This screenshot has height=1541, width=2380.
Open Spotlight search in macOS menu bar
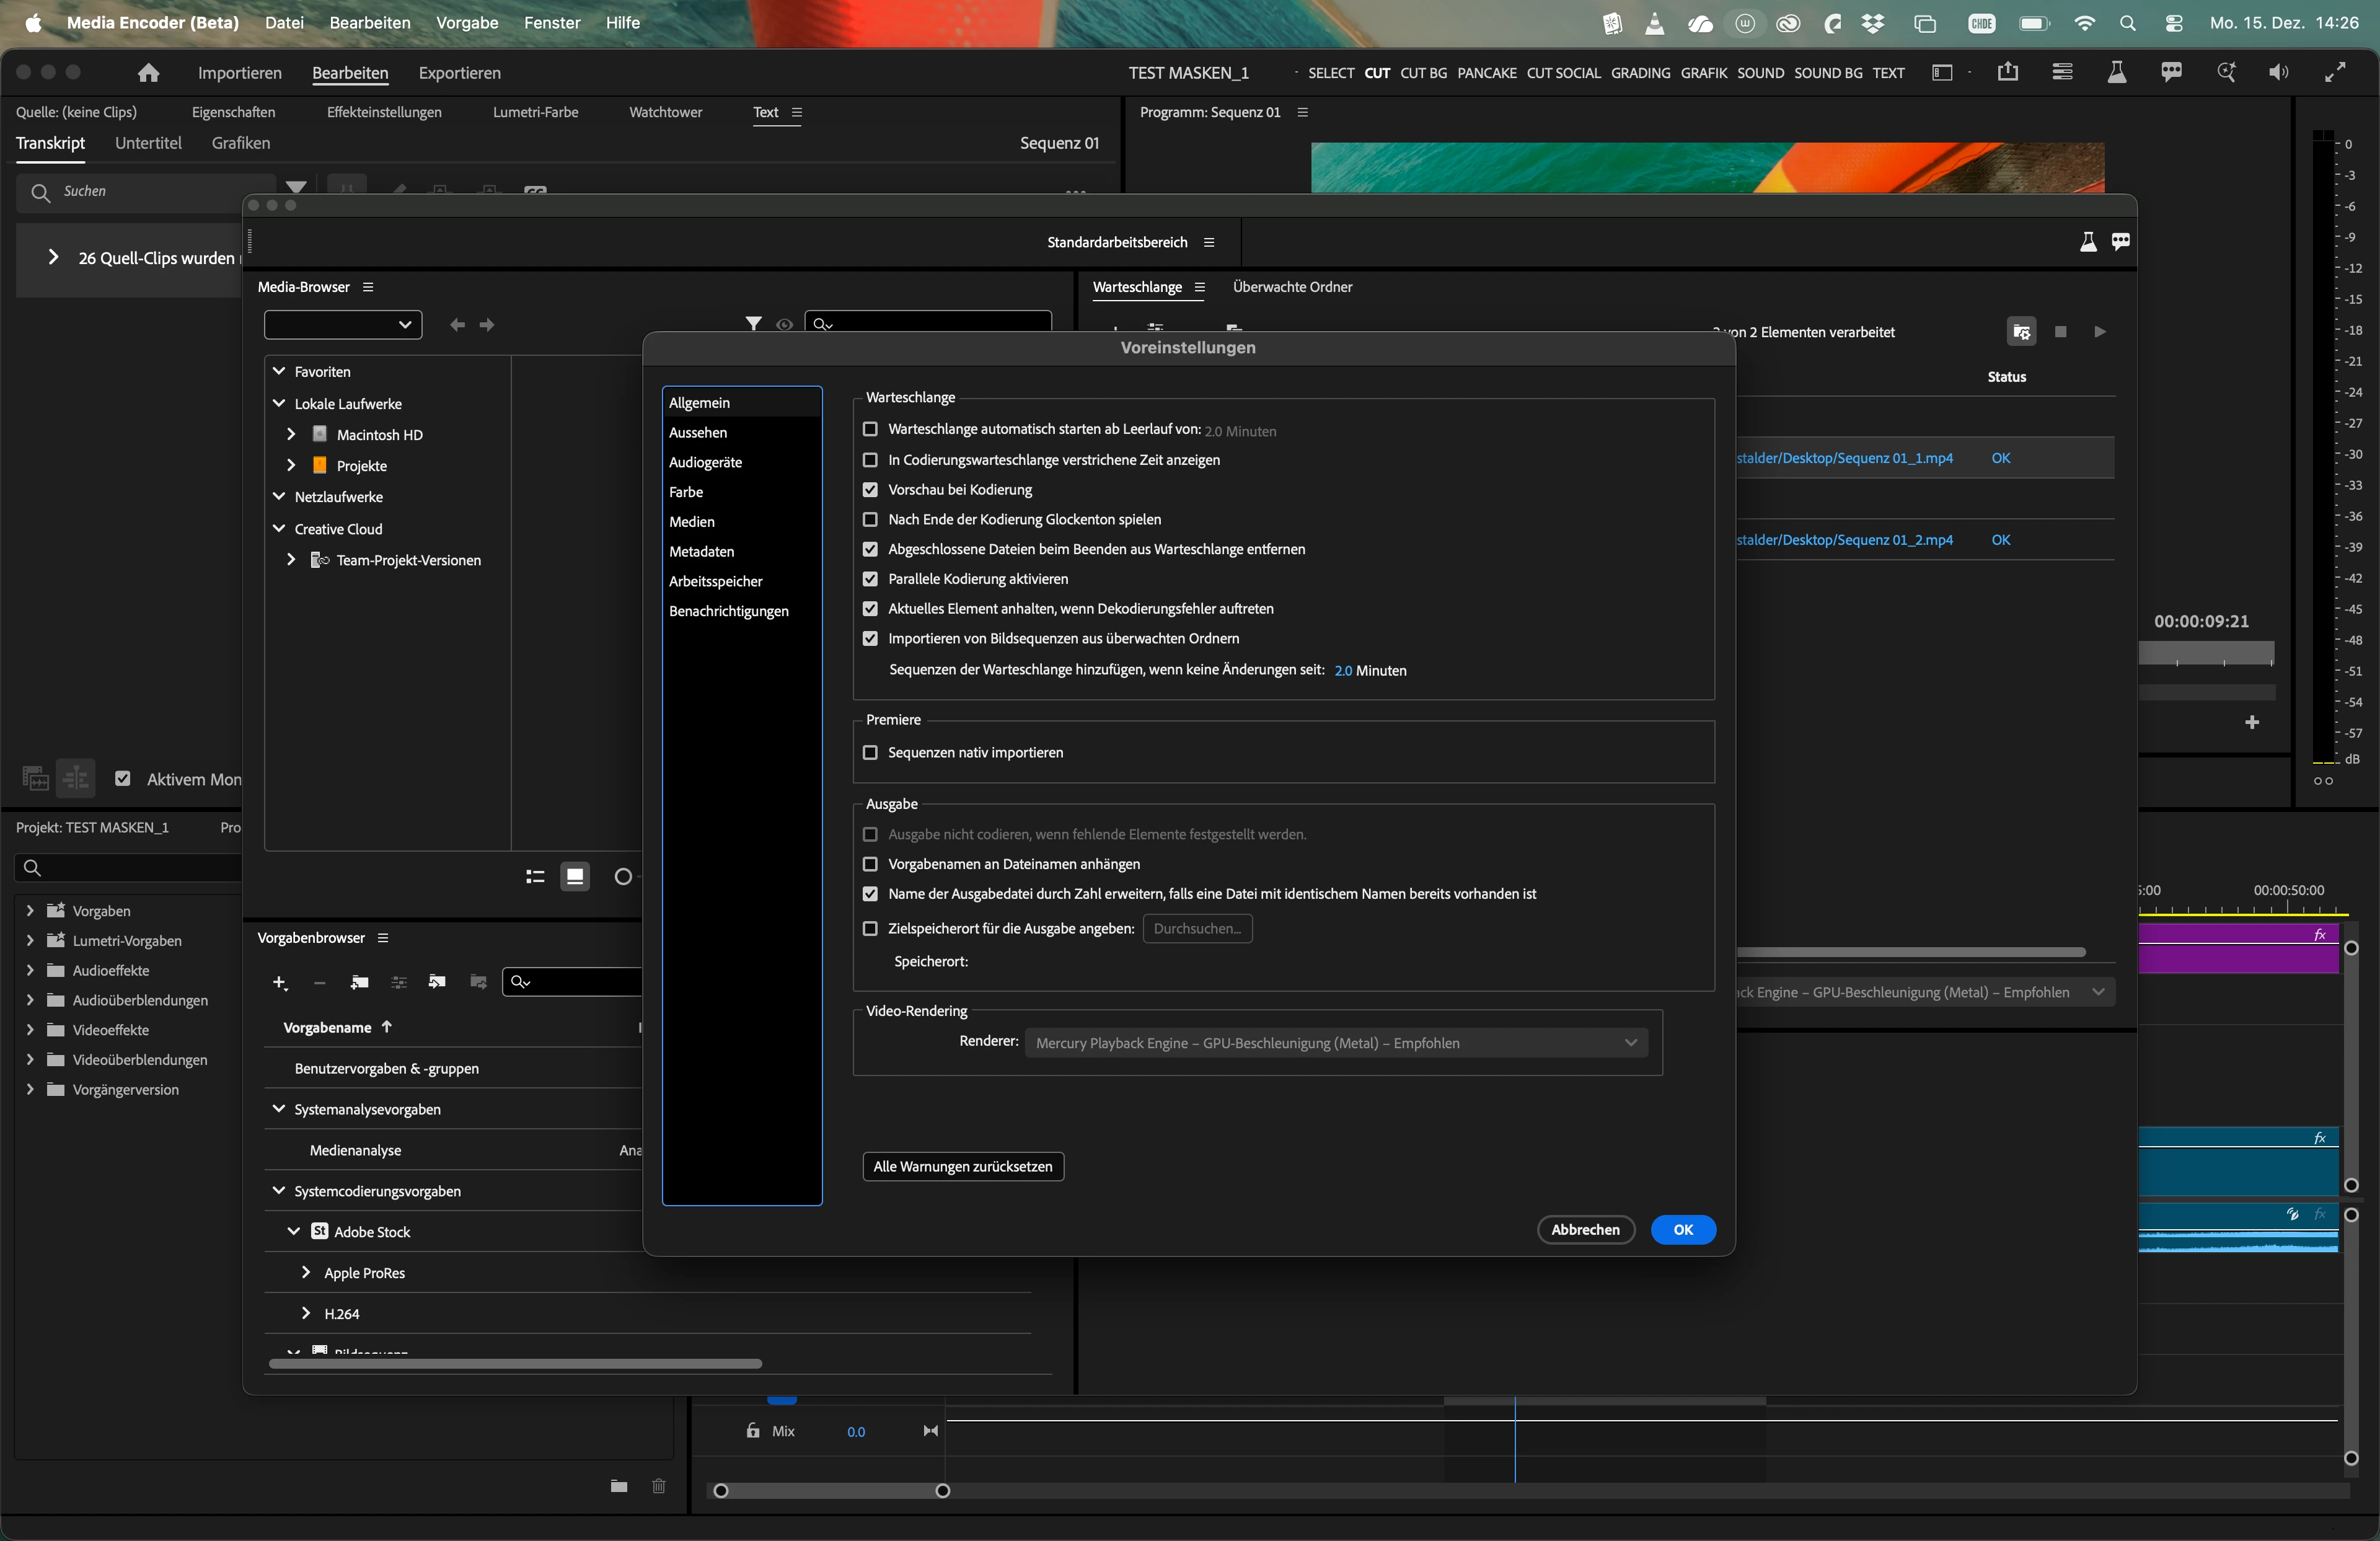click(x=2127, y=23)
